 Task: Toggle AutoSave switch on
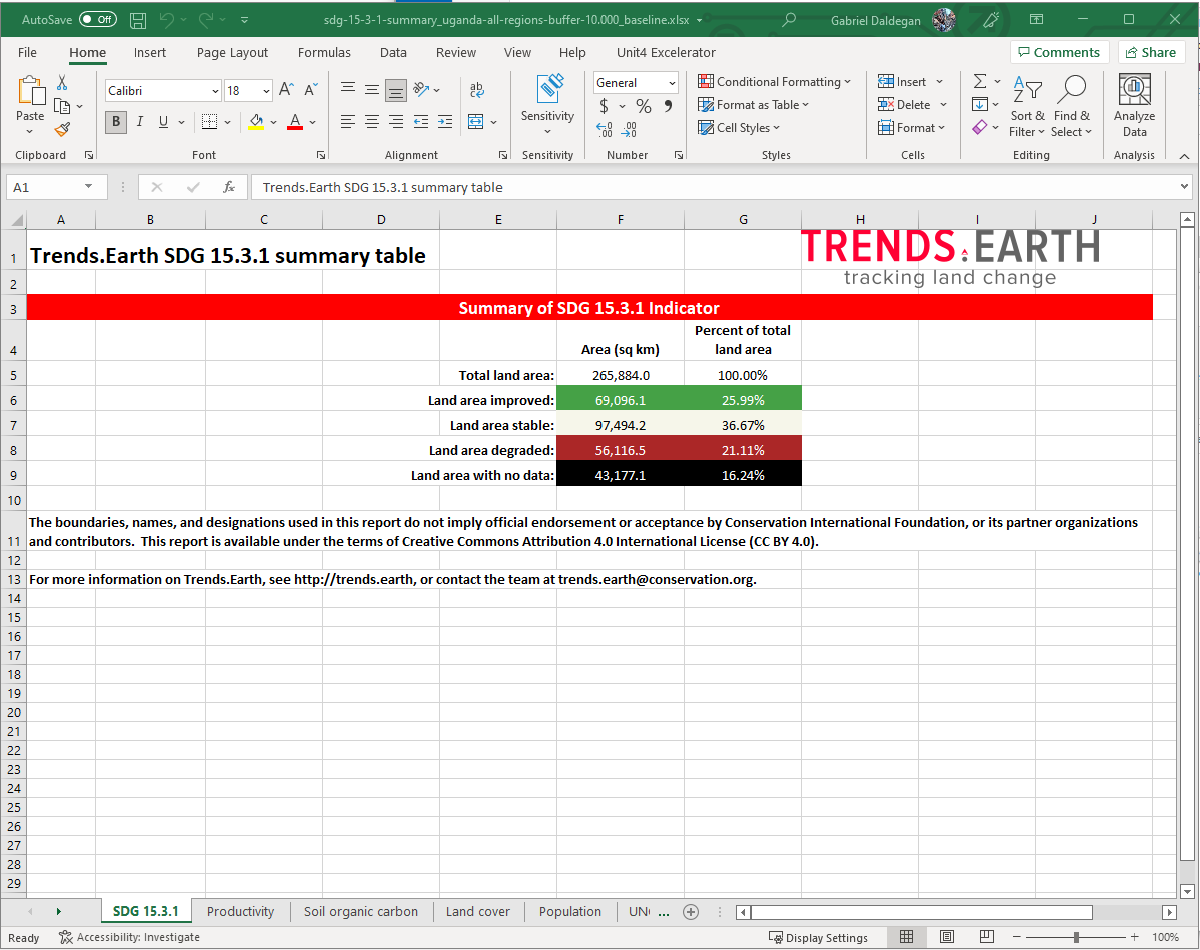pyautogui.click(x=98, y=20)
